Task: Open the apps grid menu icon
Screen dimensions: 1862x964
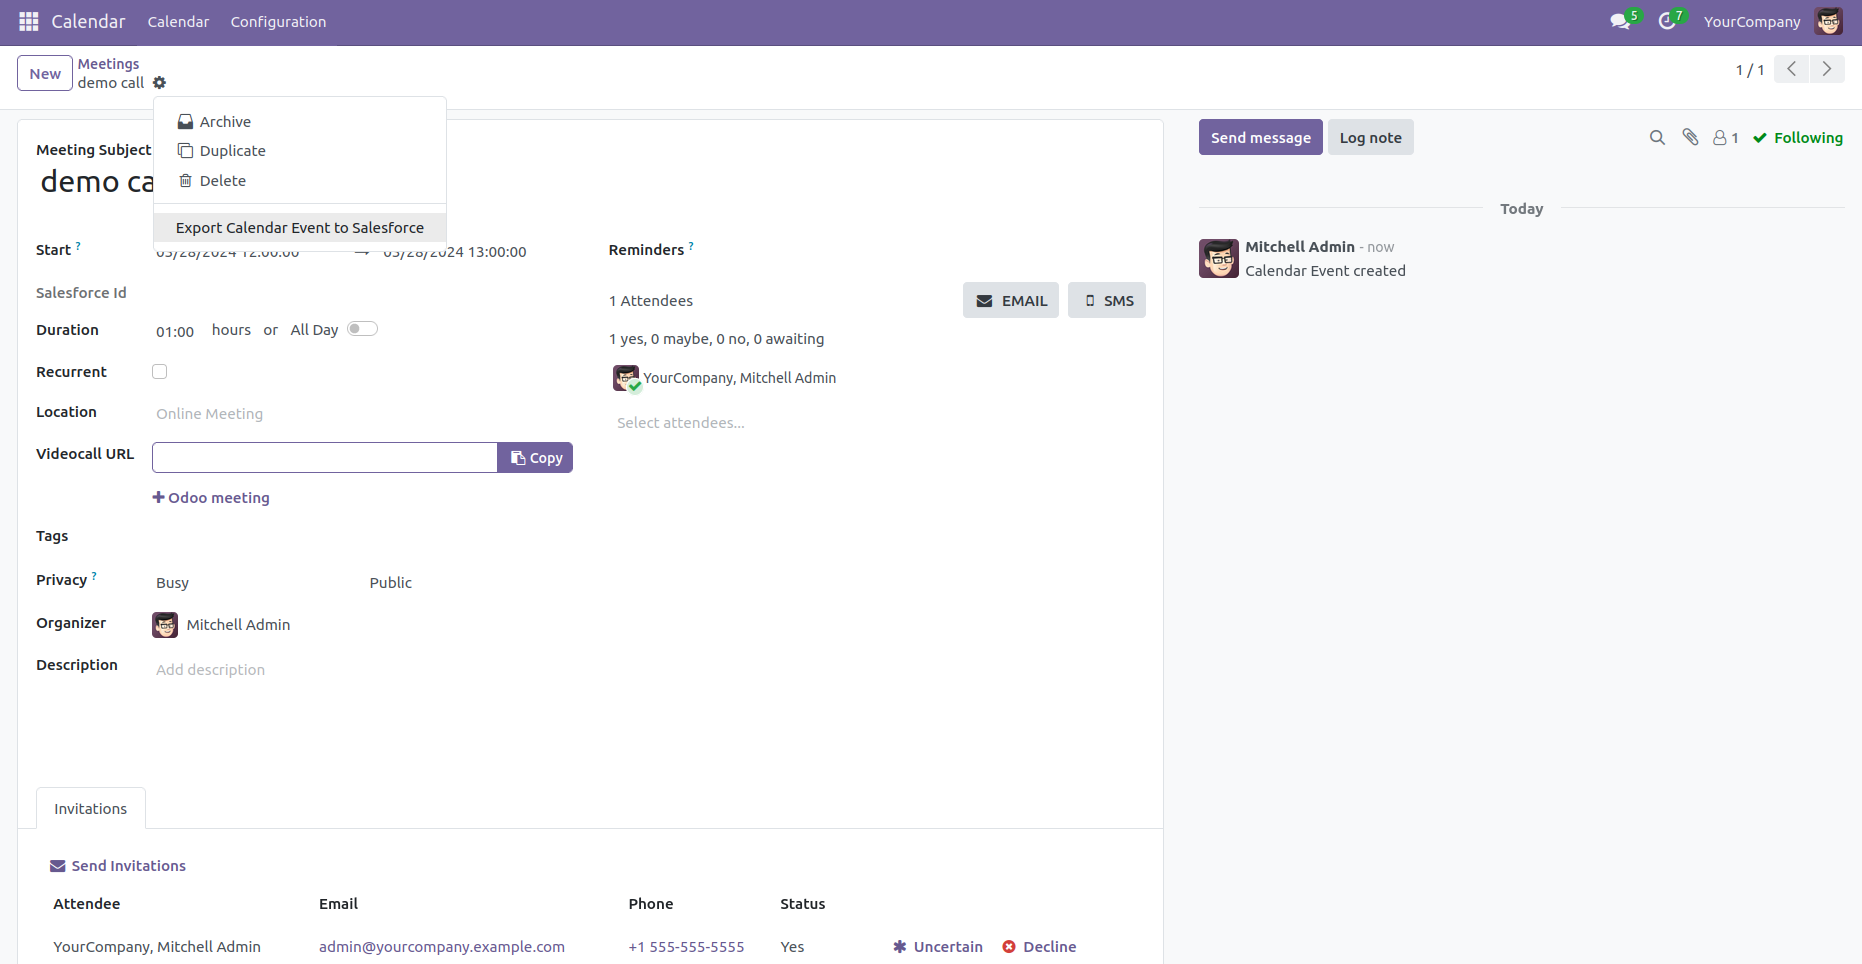Action: tap(29, 21)
